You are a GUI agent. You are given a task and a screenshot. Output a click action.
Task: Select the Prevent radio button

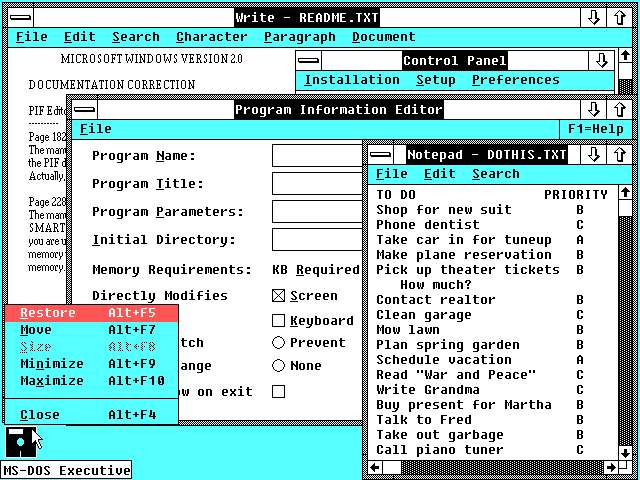pos(278,342)
